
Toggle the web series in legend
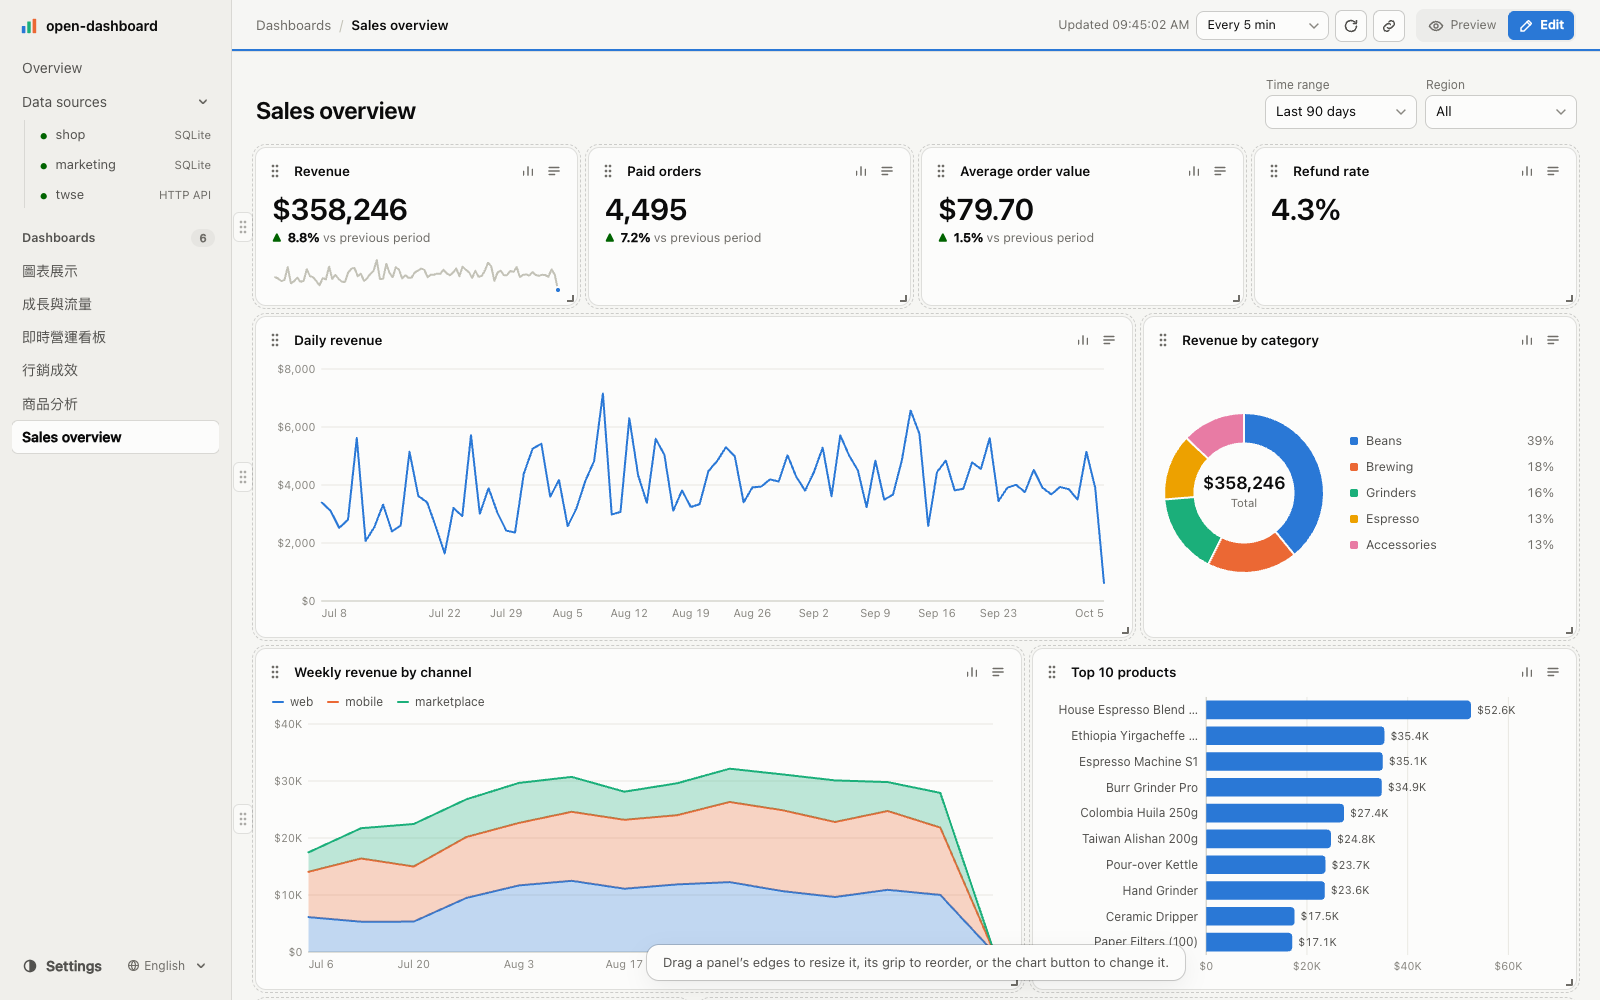293,702
